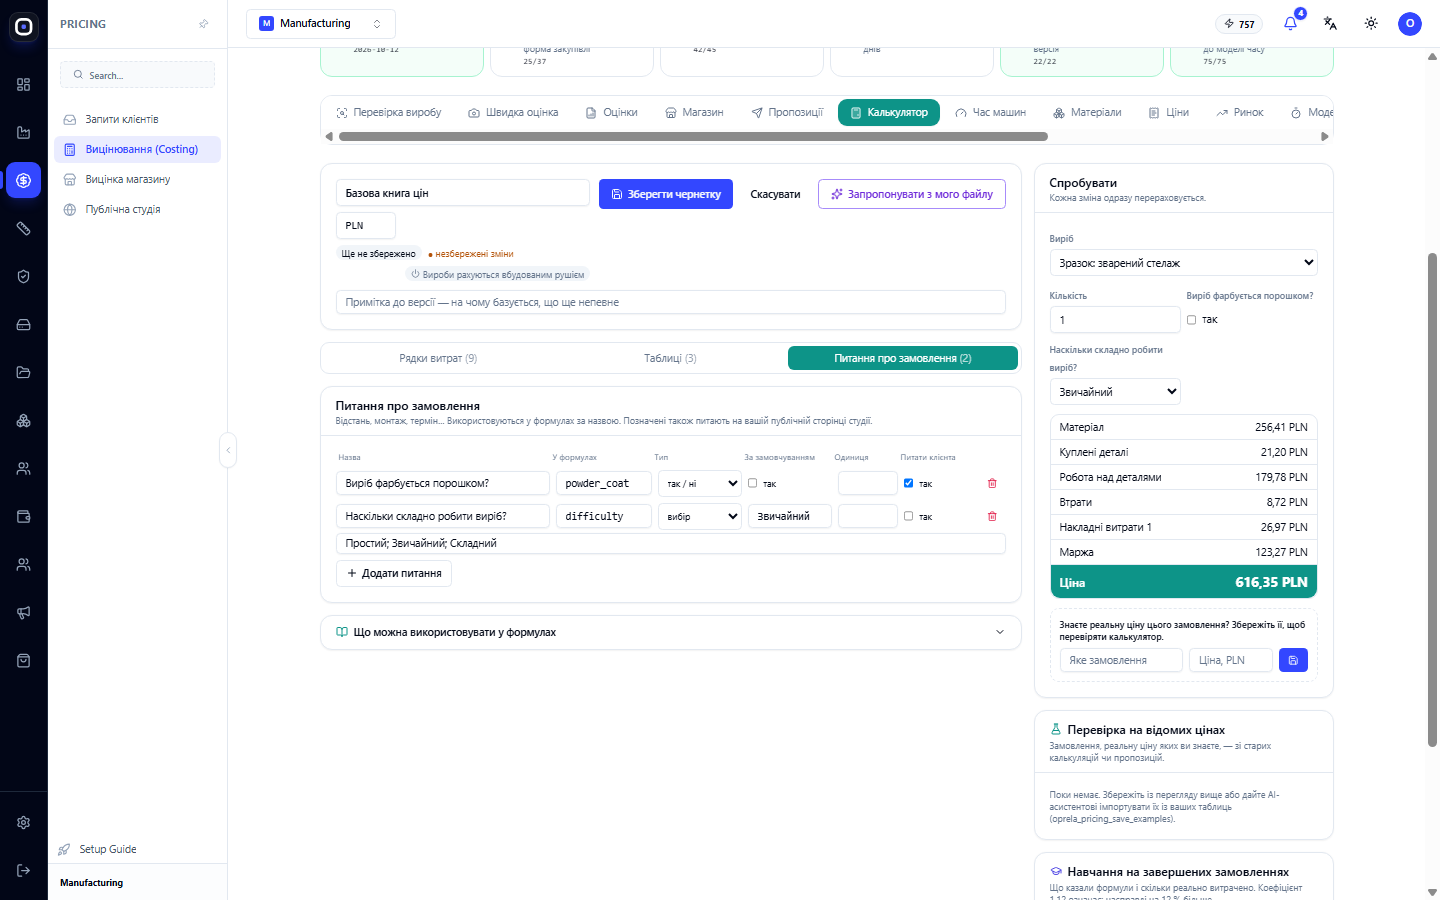The image size is (1440, 900).
Task: Save the real order price example
Action: 1293,660
